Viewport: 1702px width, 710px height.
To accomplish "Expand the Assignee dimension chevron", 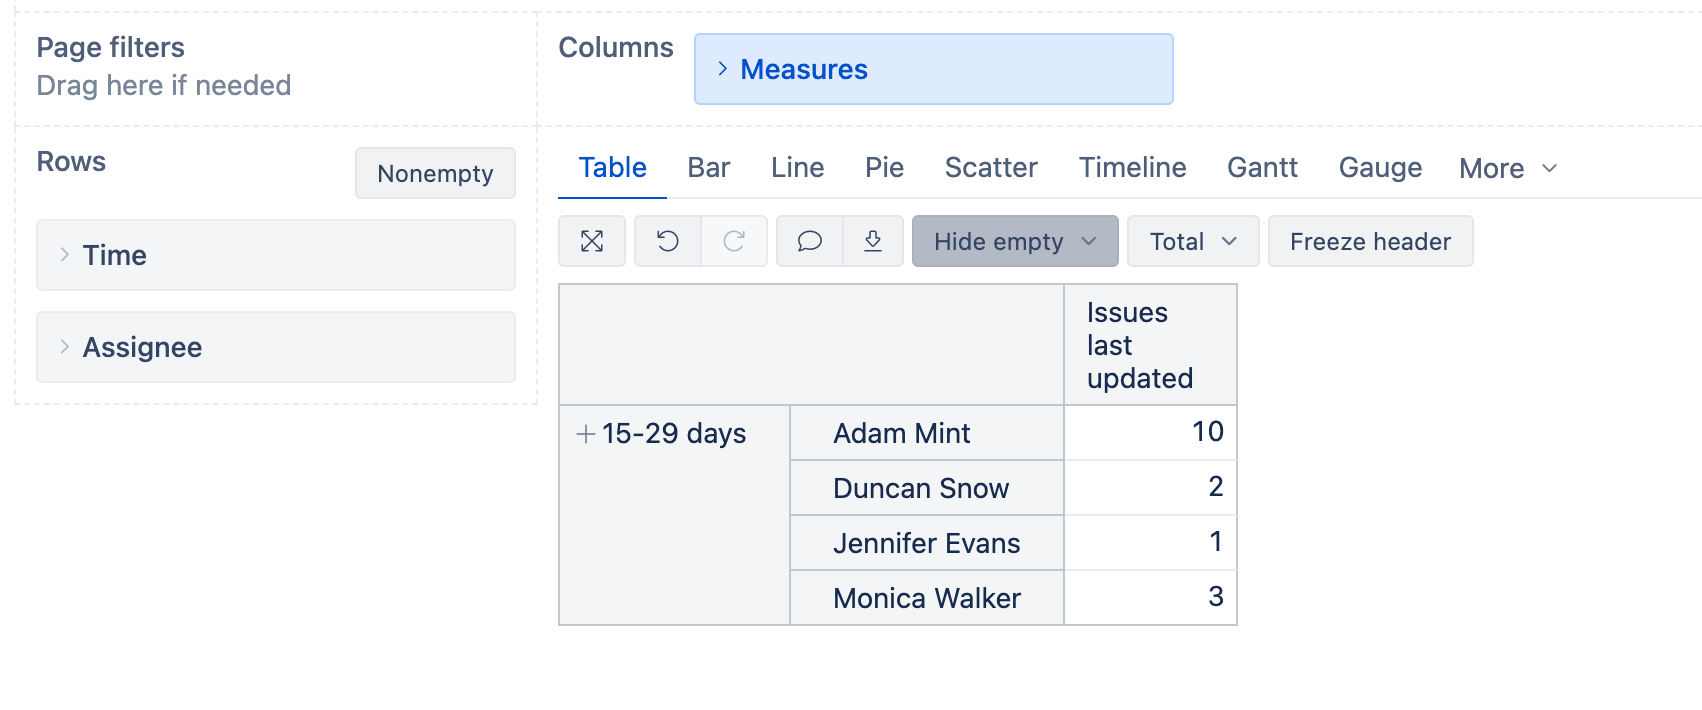I will tap(65, 347).
